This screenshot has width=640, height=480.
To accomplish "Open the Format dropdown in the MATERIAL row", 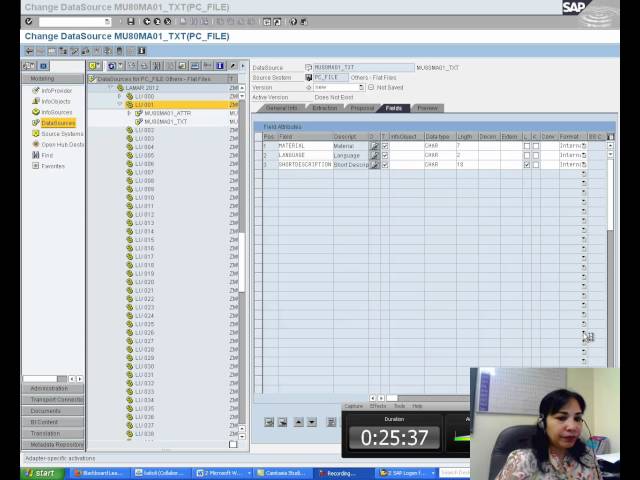I will (x=584, y=146).
